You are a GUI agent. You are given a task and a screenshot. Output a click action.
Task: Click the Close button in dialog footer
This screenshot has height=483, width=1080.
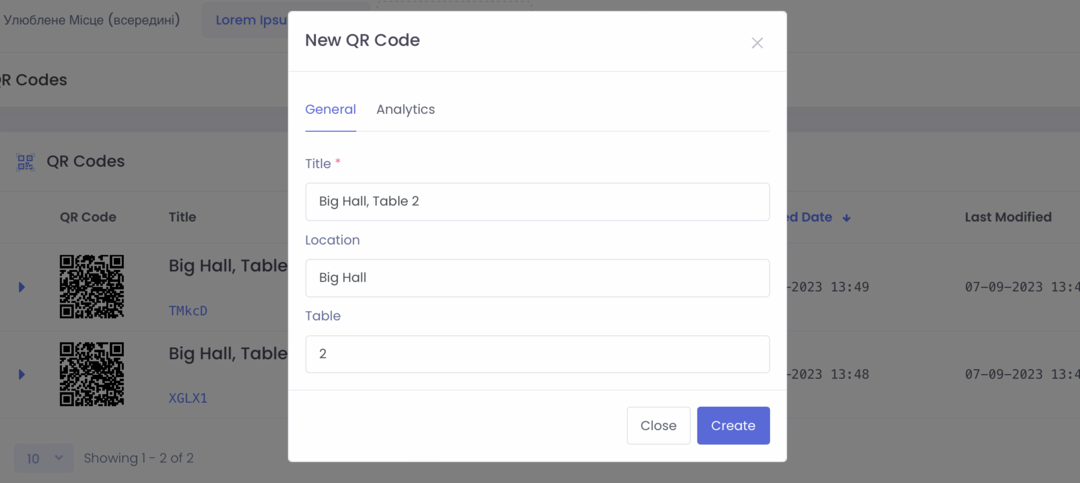658,426
